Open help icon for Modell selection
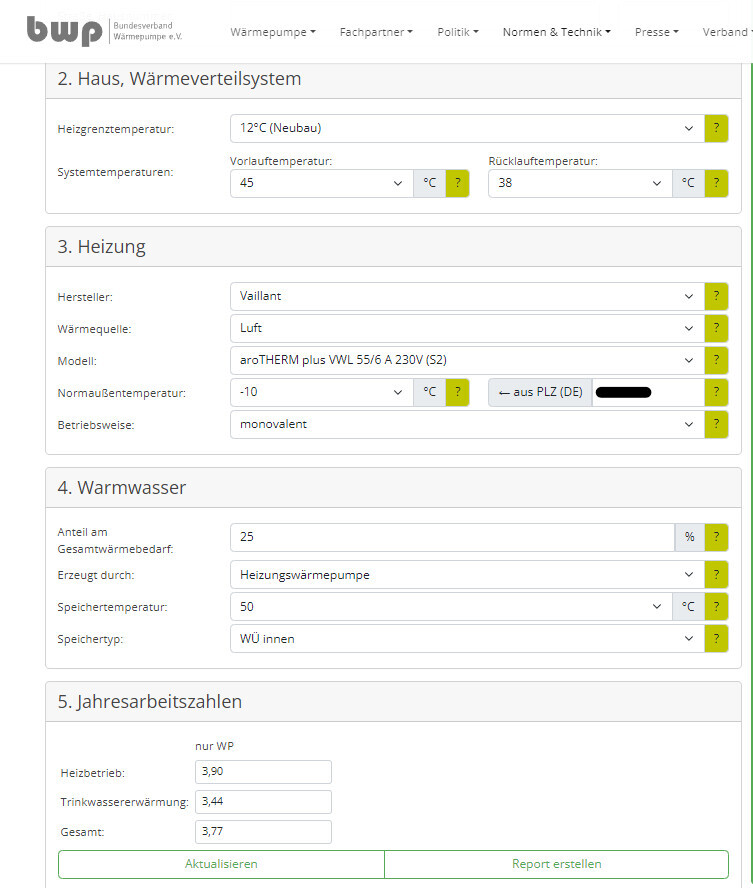 pos(716,360)
